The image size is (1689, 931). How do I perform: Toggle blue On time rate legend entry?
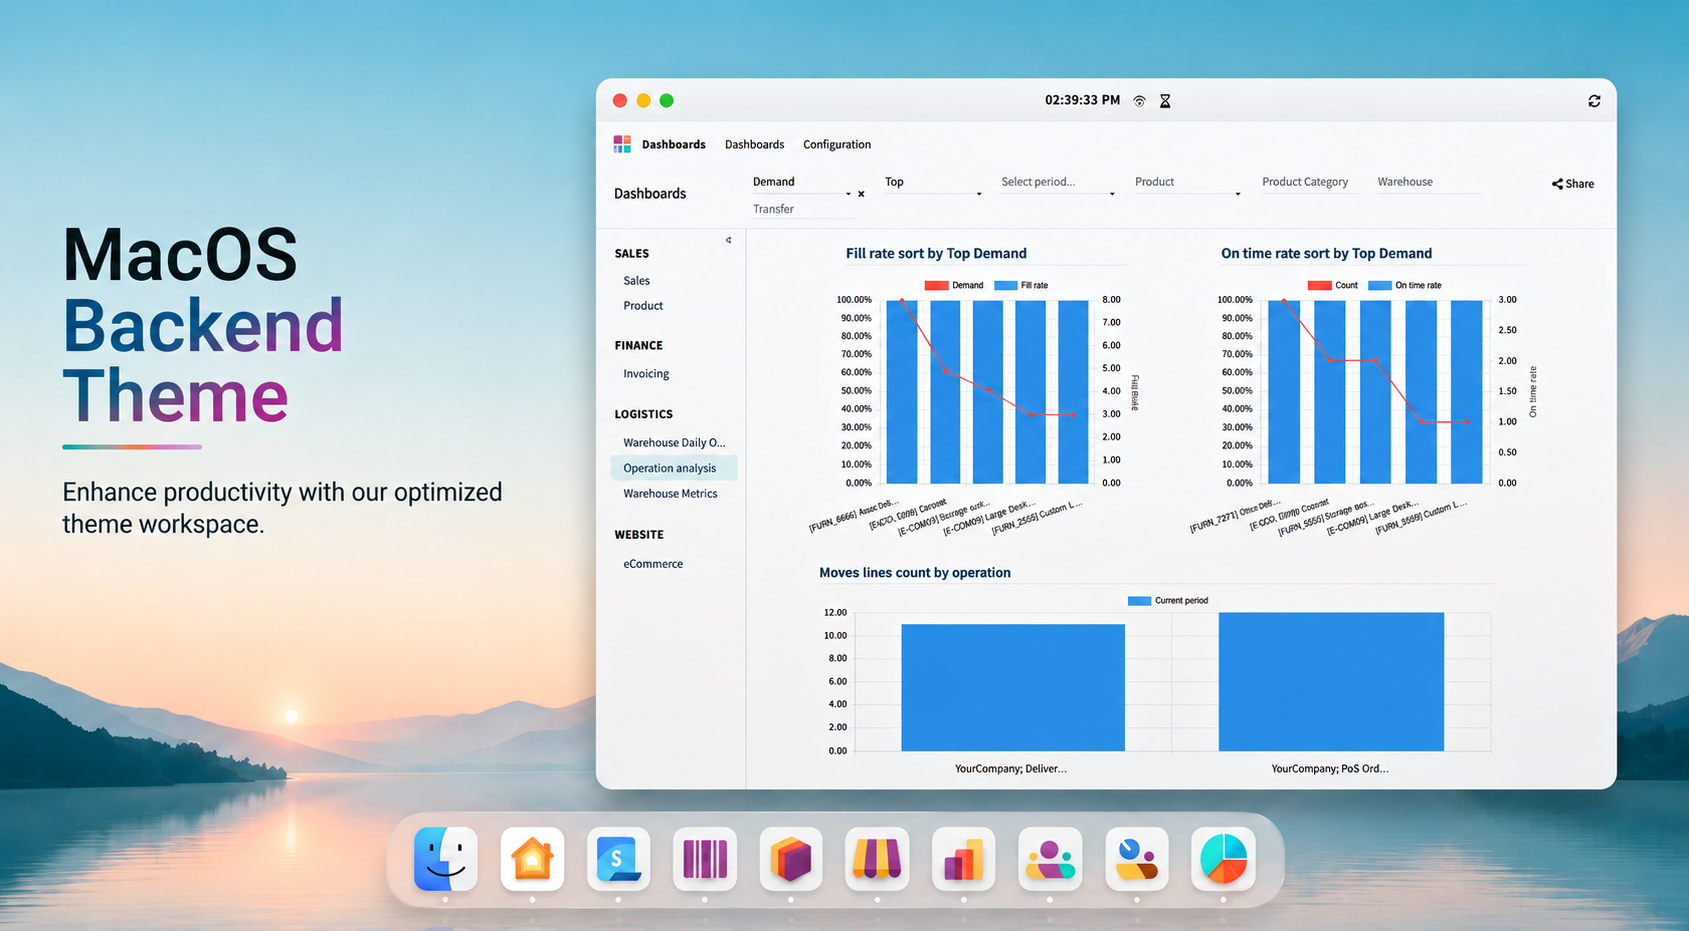tap(1405, 285)
